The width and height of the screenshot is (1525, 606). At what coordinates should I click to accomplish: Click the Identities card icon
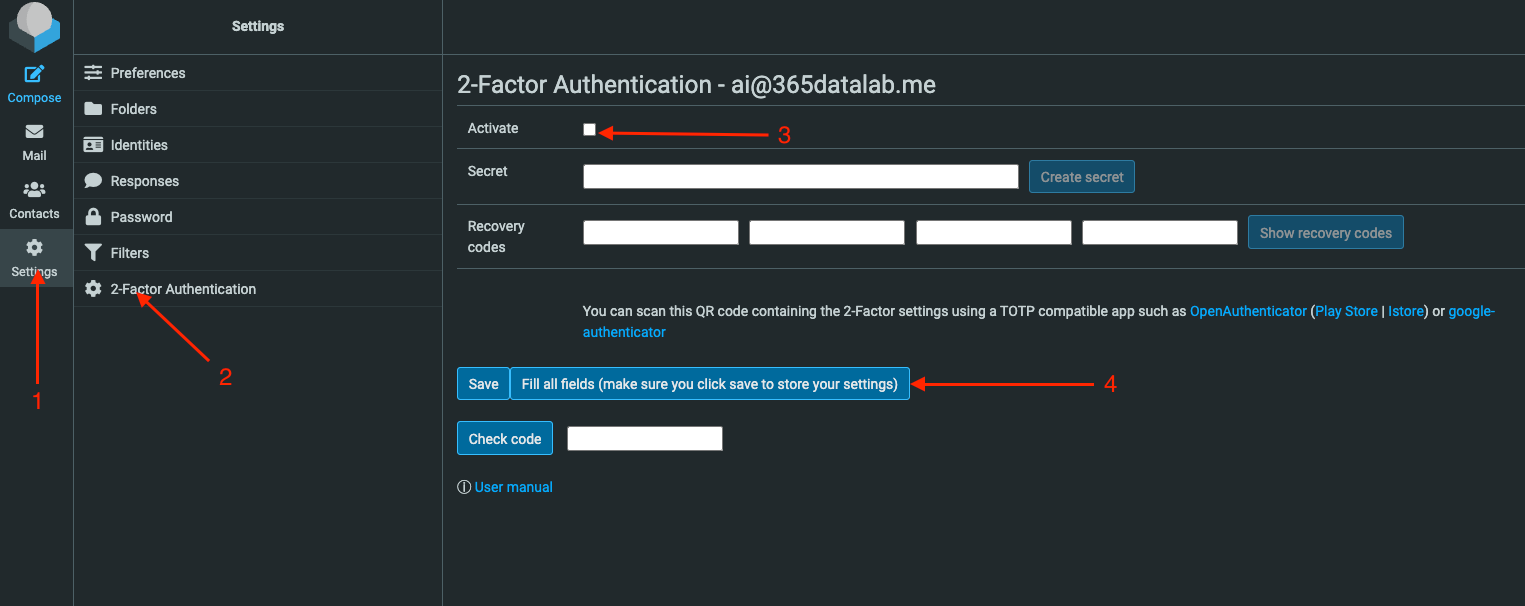tap(93, 145)
